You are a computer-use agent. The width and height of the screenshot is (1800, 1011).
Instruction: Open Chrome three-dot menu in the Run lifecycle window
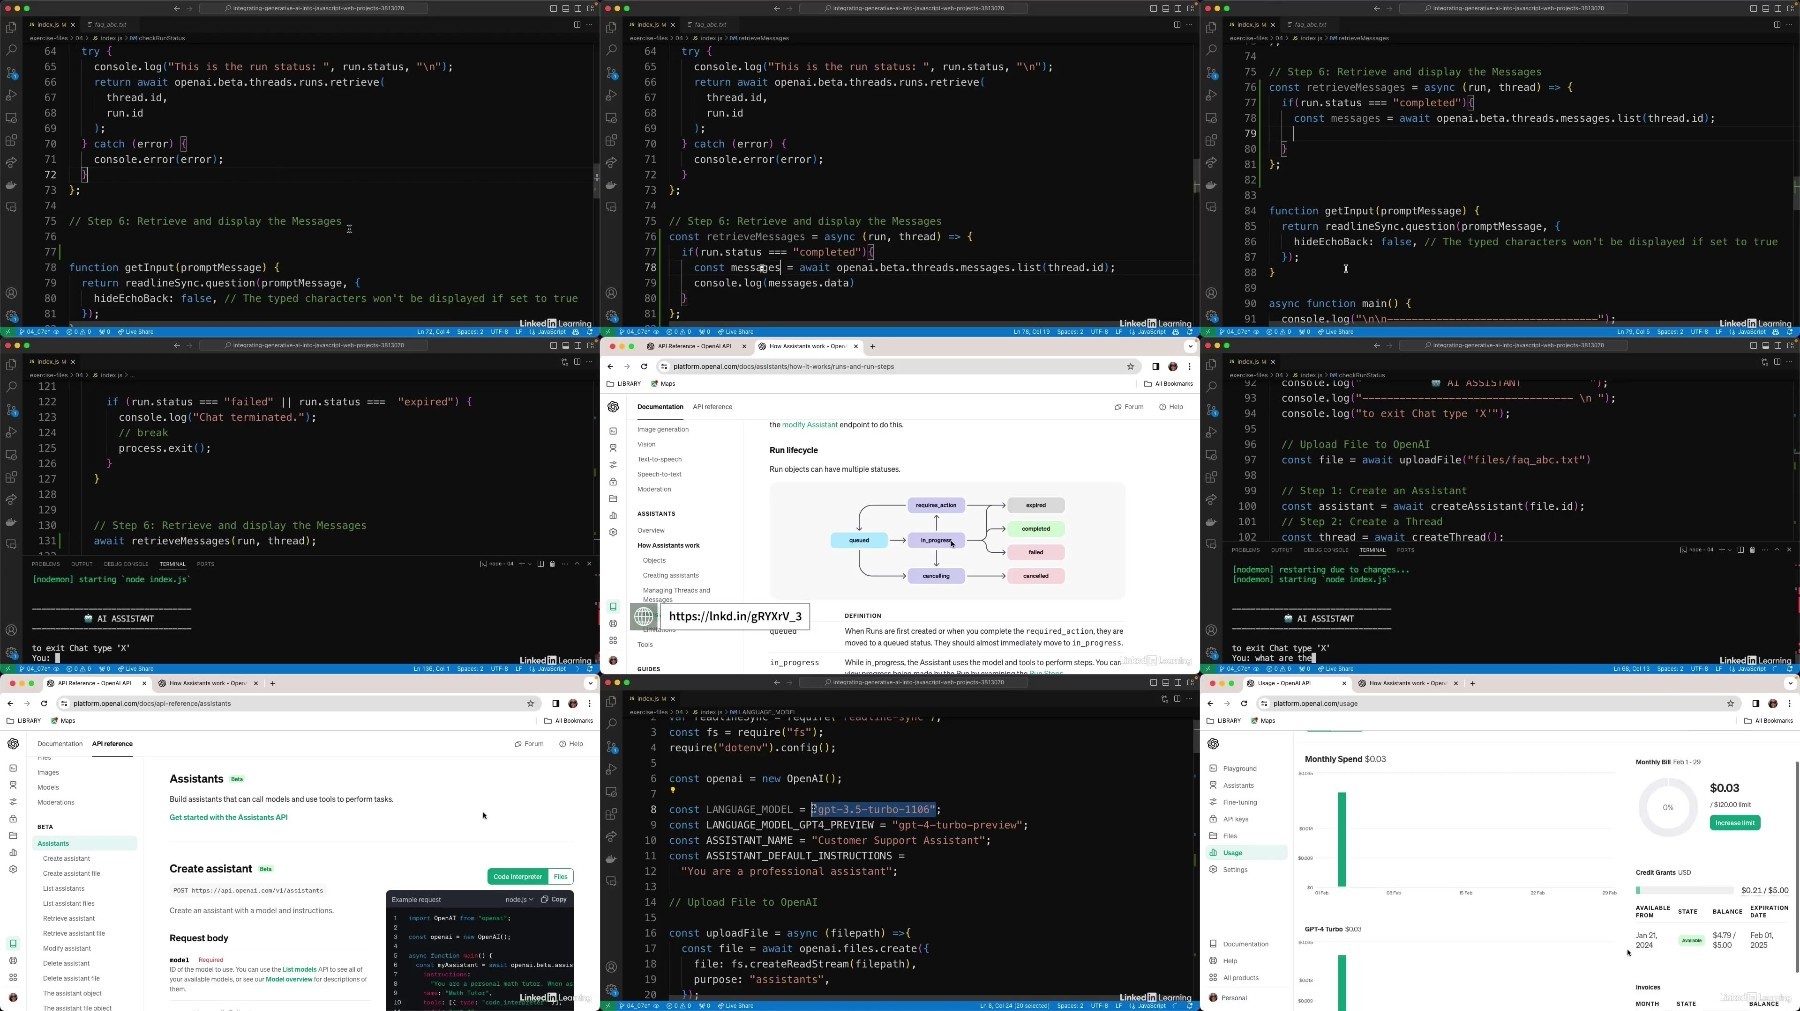click(x=1189, y=366)
